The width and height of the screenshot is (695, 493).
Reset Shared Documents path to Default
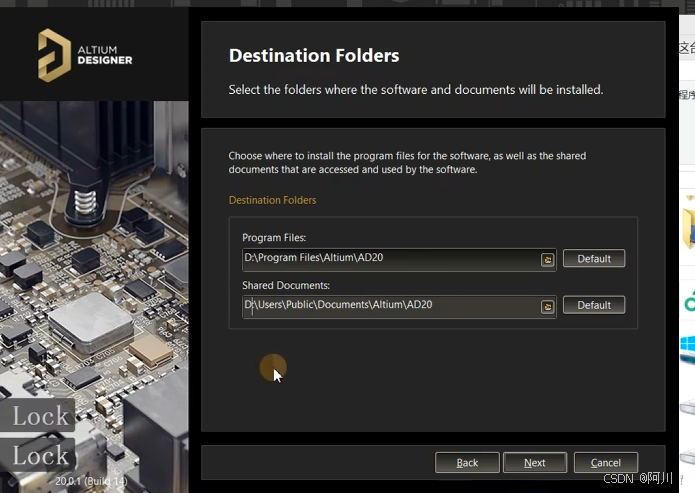[594, 305]
